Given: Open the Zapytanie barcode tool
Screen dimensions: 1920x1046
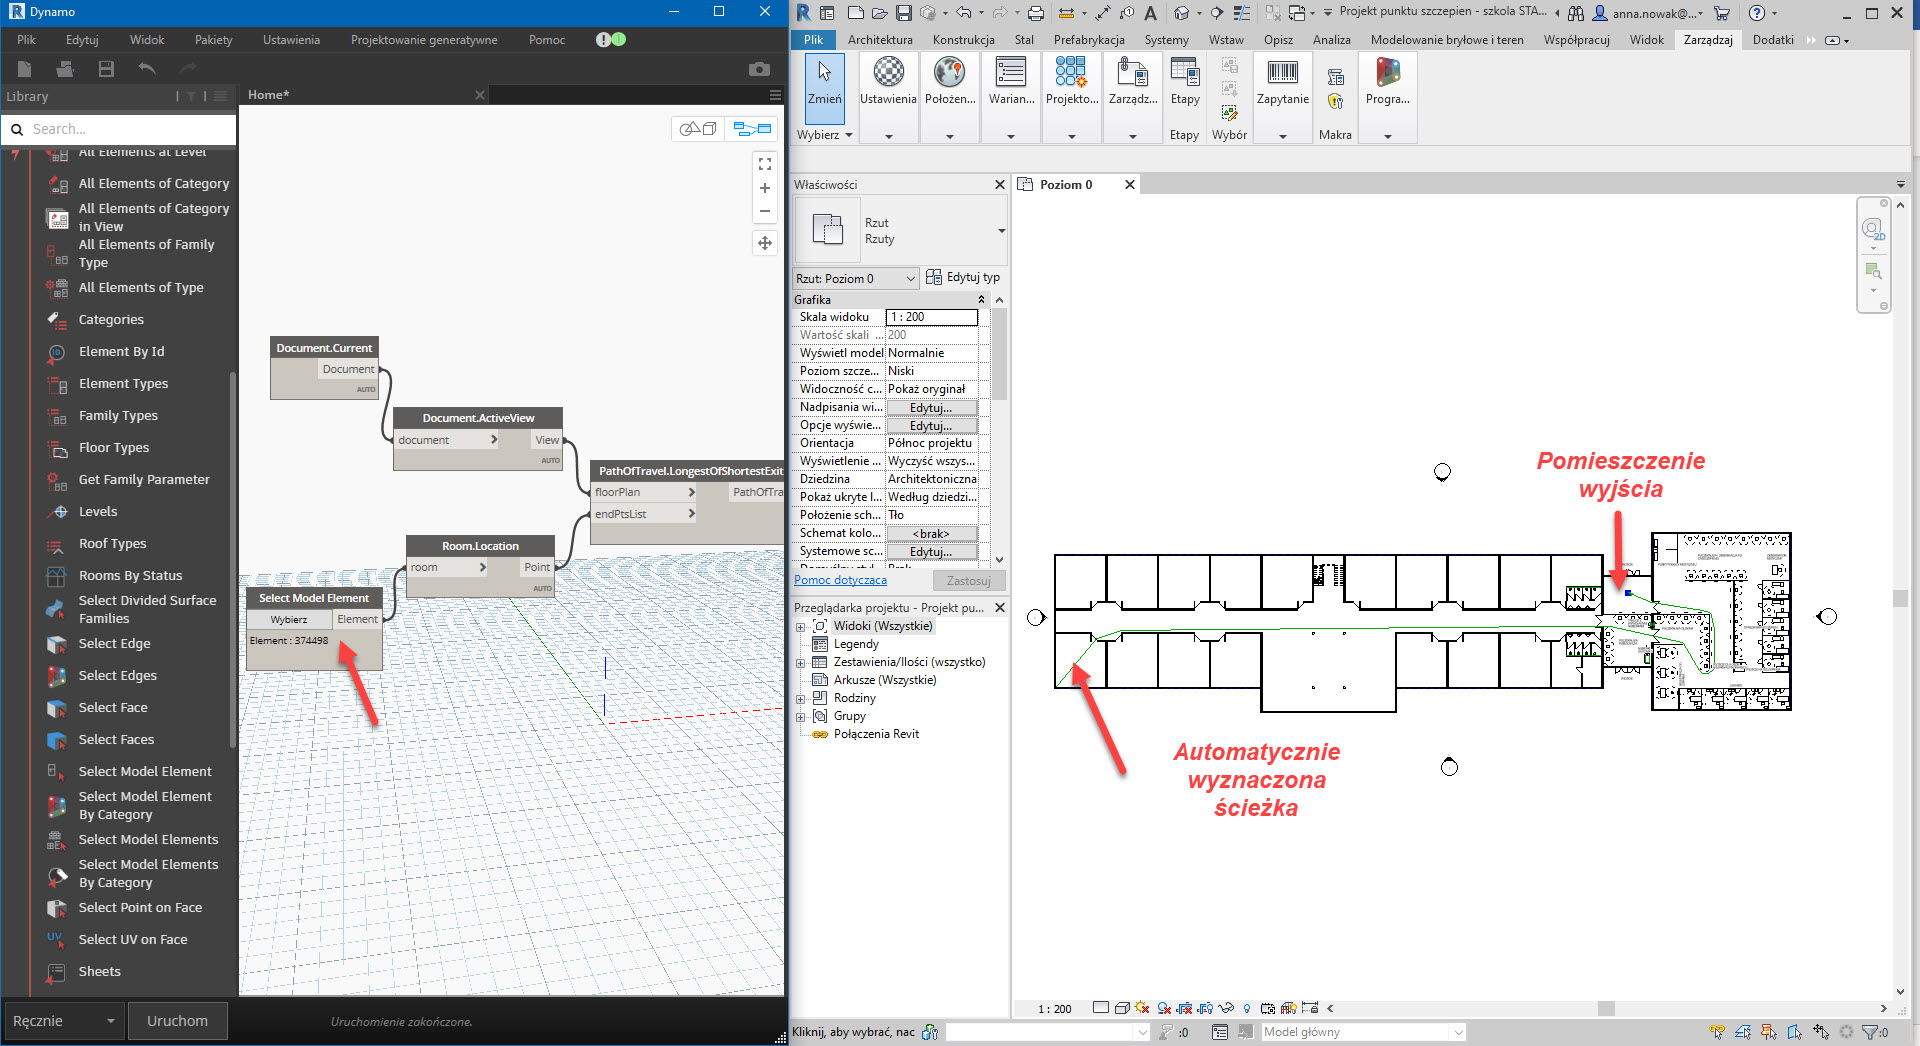Looking at the screenshot, I should coord(1282,81).
